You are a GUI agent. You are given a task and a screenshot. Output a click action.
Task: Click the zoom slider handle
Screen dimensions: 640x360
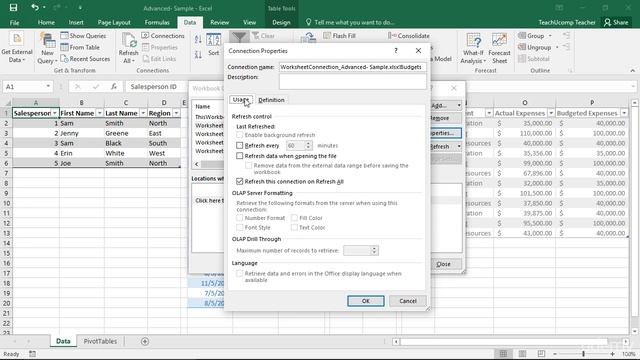[583, 354]
